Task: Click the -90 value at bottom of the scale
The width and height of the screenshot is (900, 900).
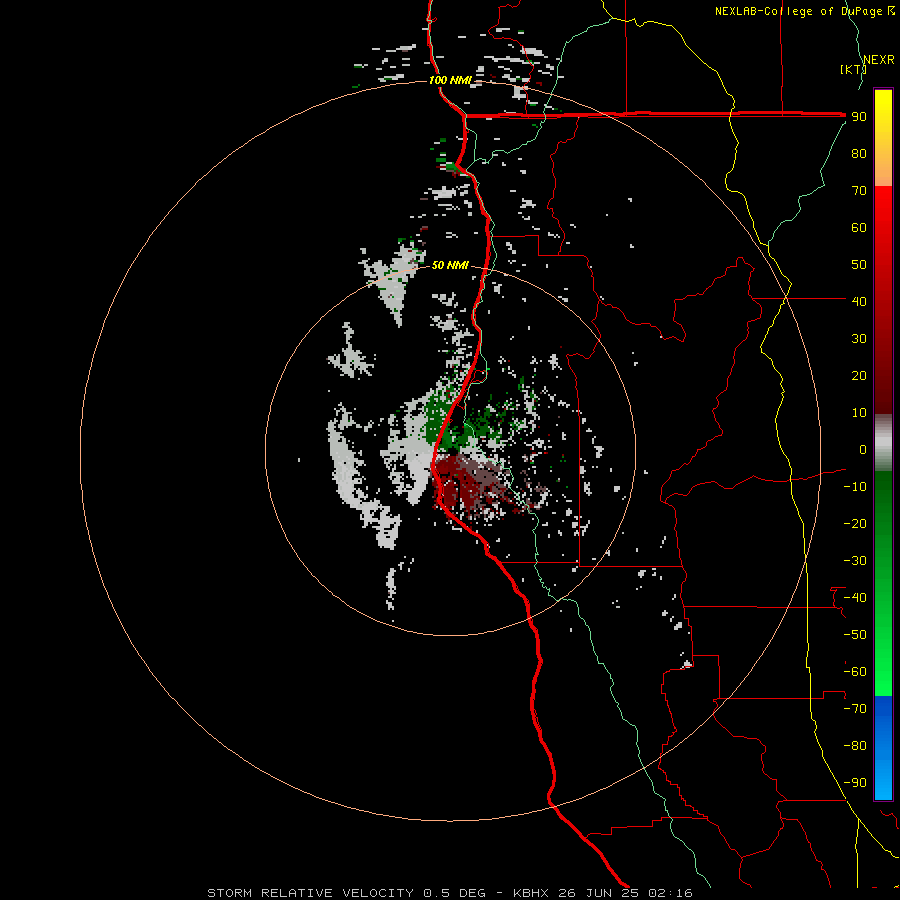Action: pos(855,783)
